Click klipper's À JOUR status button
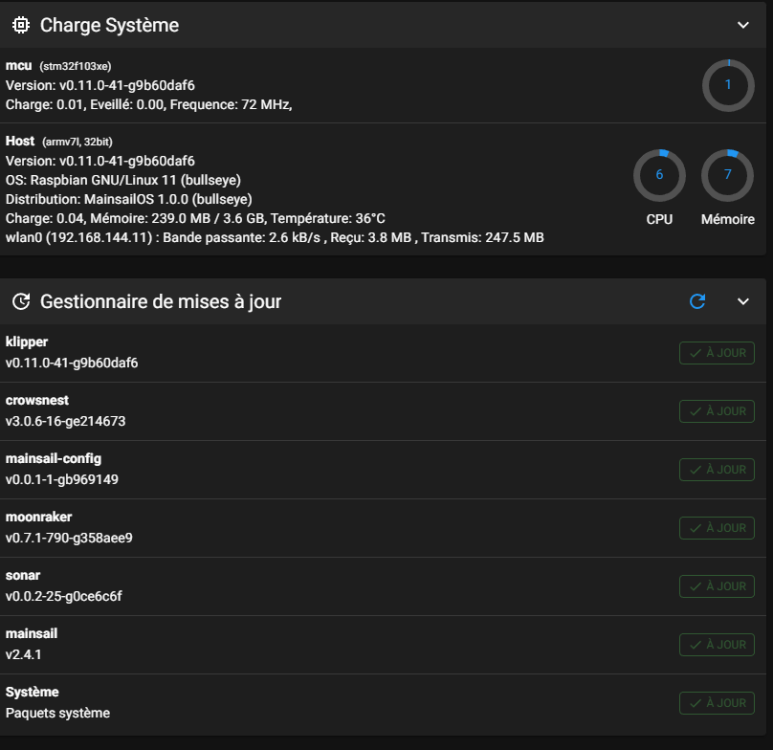The height and width of the screenshot is (750, 773). [717, 353]
